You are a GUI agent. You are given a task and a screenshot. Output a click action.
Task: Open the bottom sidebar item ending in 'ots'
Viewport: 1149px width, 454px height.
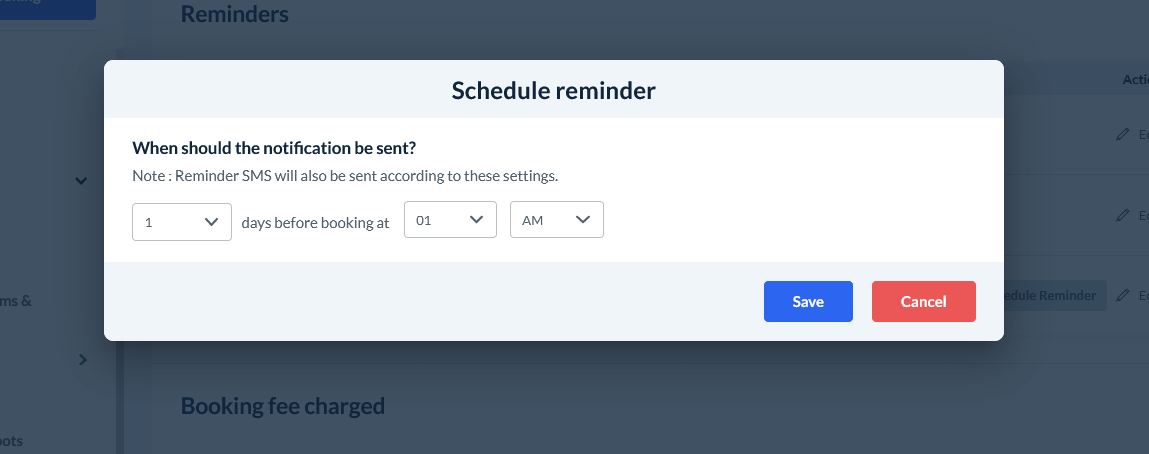(12, 441)
